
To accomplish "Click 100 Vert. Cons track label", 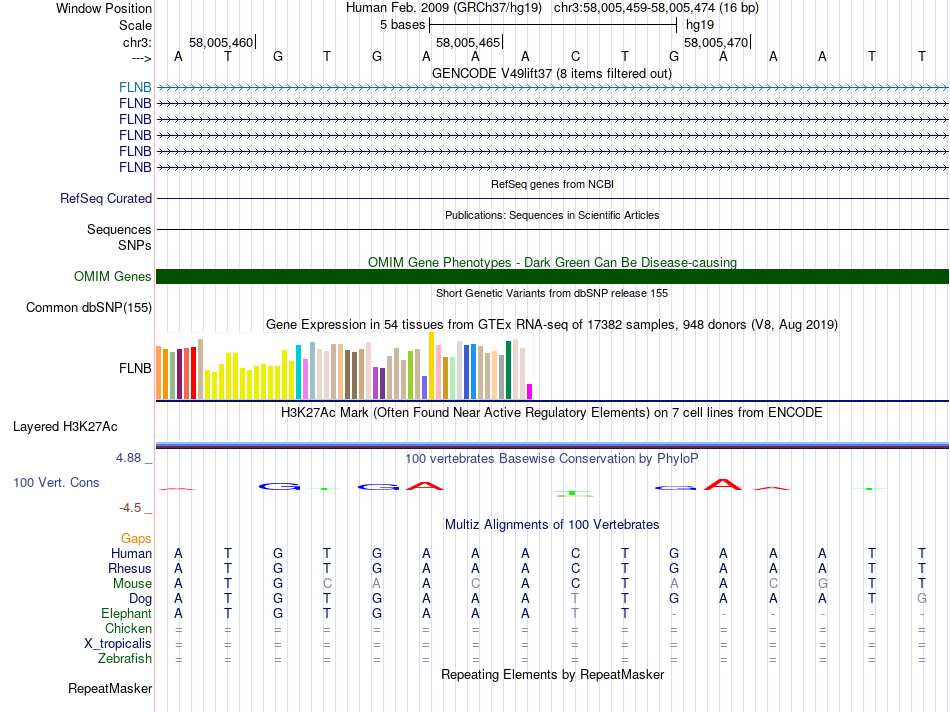I will pos(56,482).
